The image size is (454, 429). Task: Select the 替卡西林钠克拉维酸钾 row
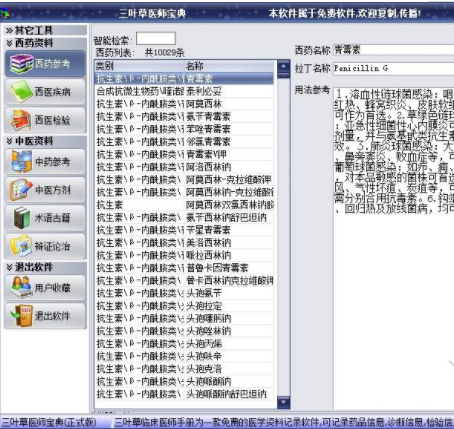click(x=184, y=281)
